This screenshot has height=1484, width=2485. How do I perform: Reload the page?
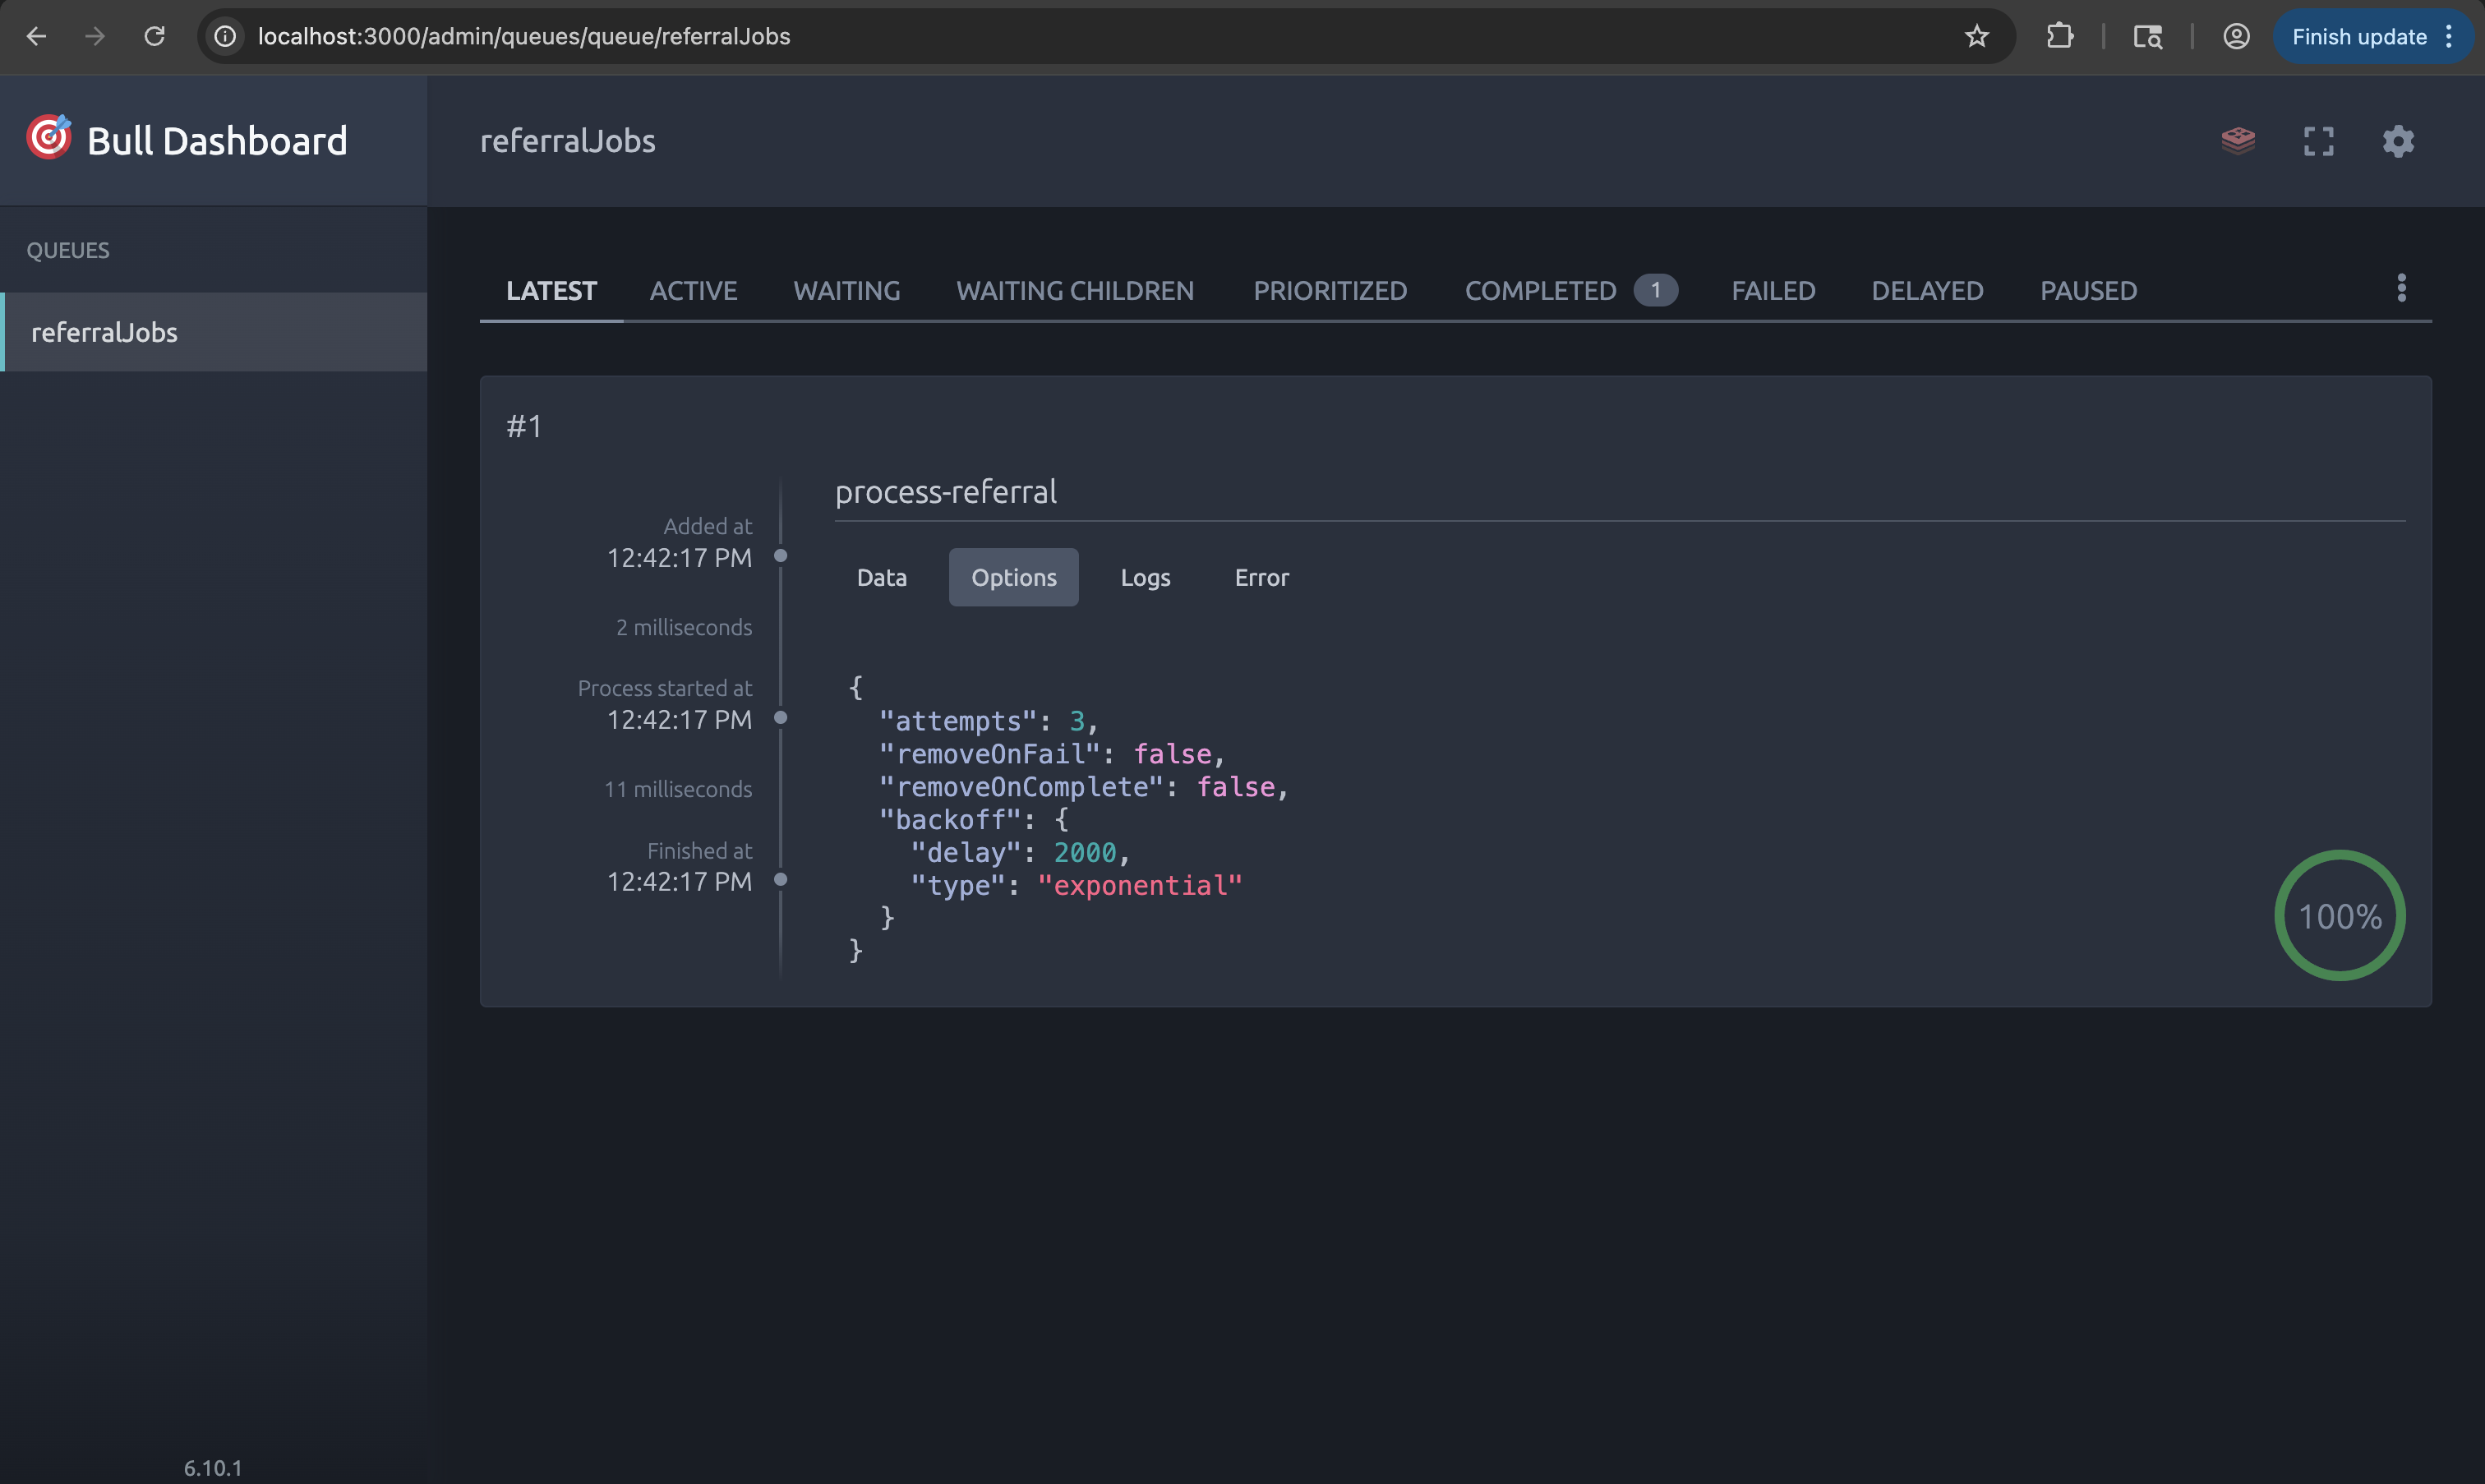tap(154, 37)
